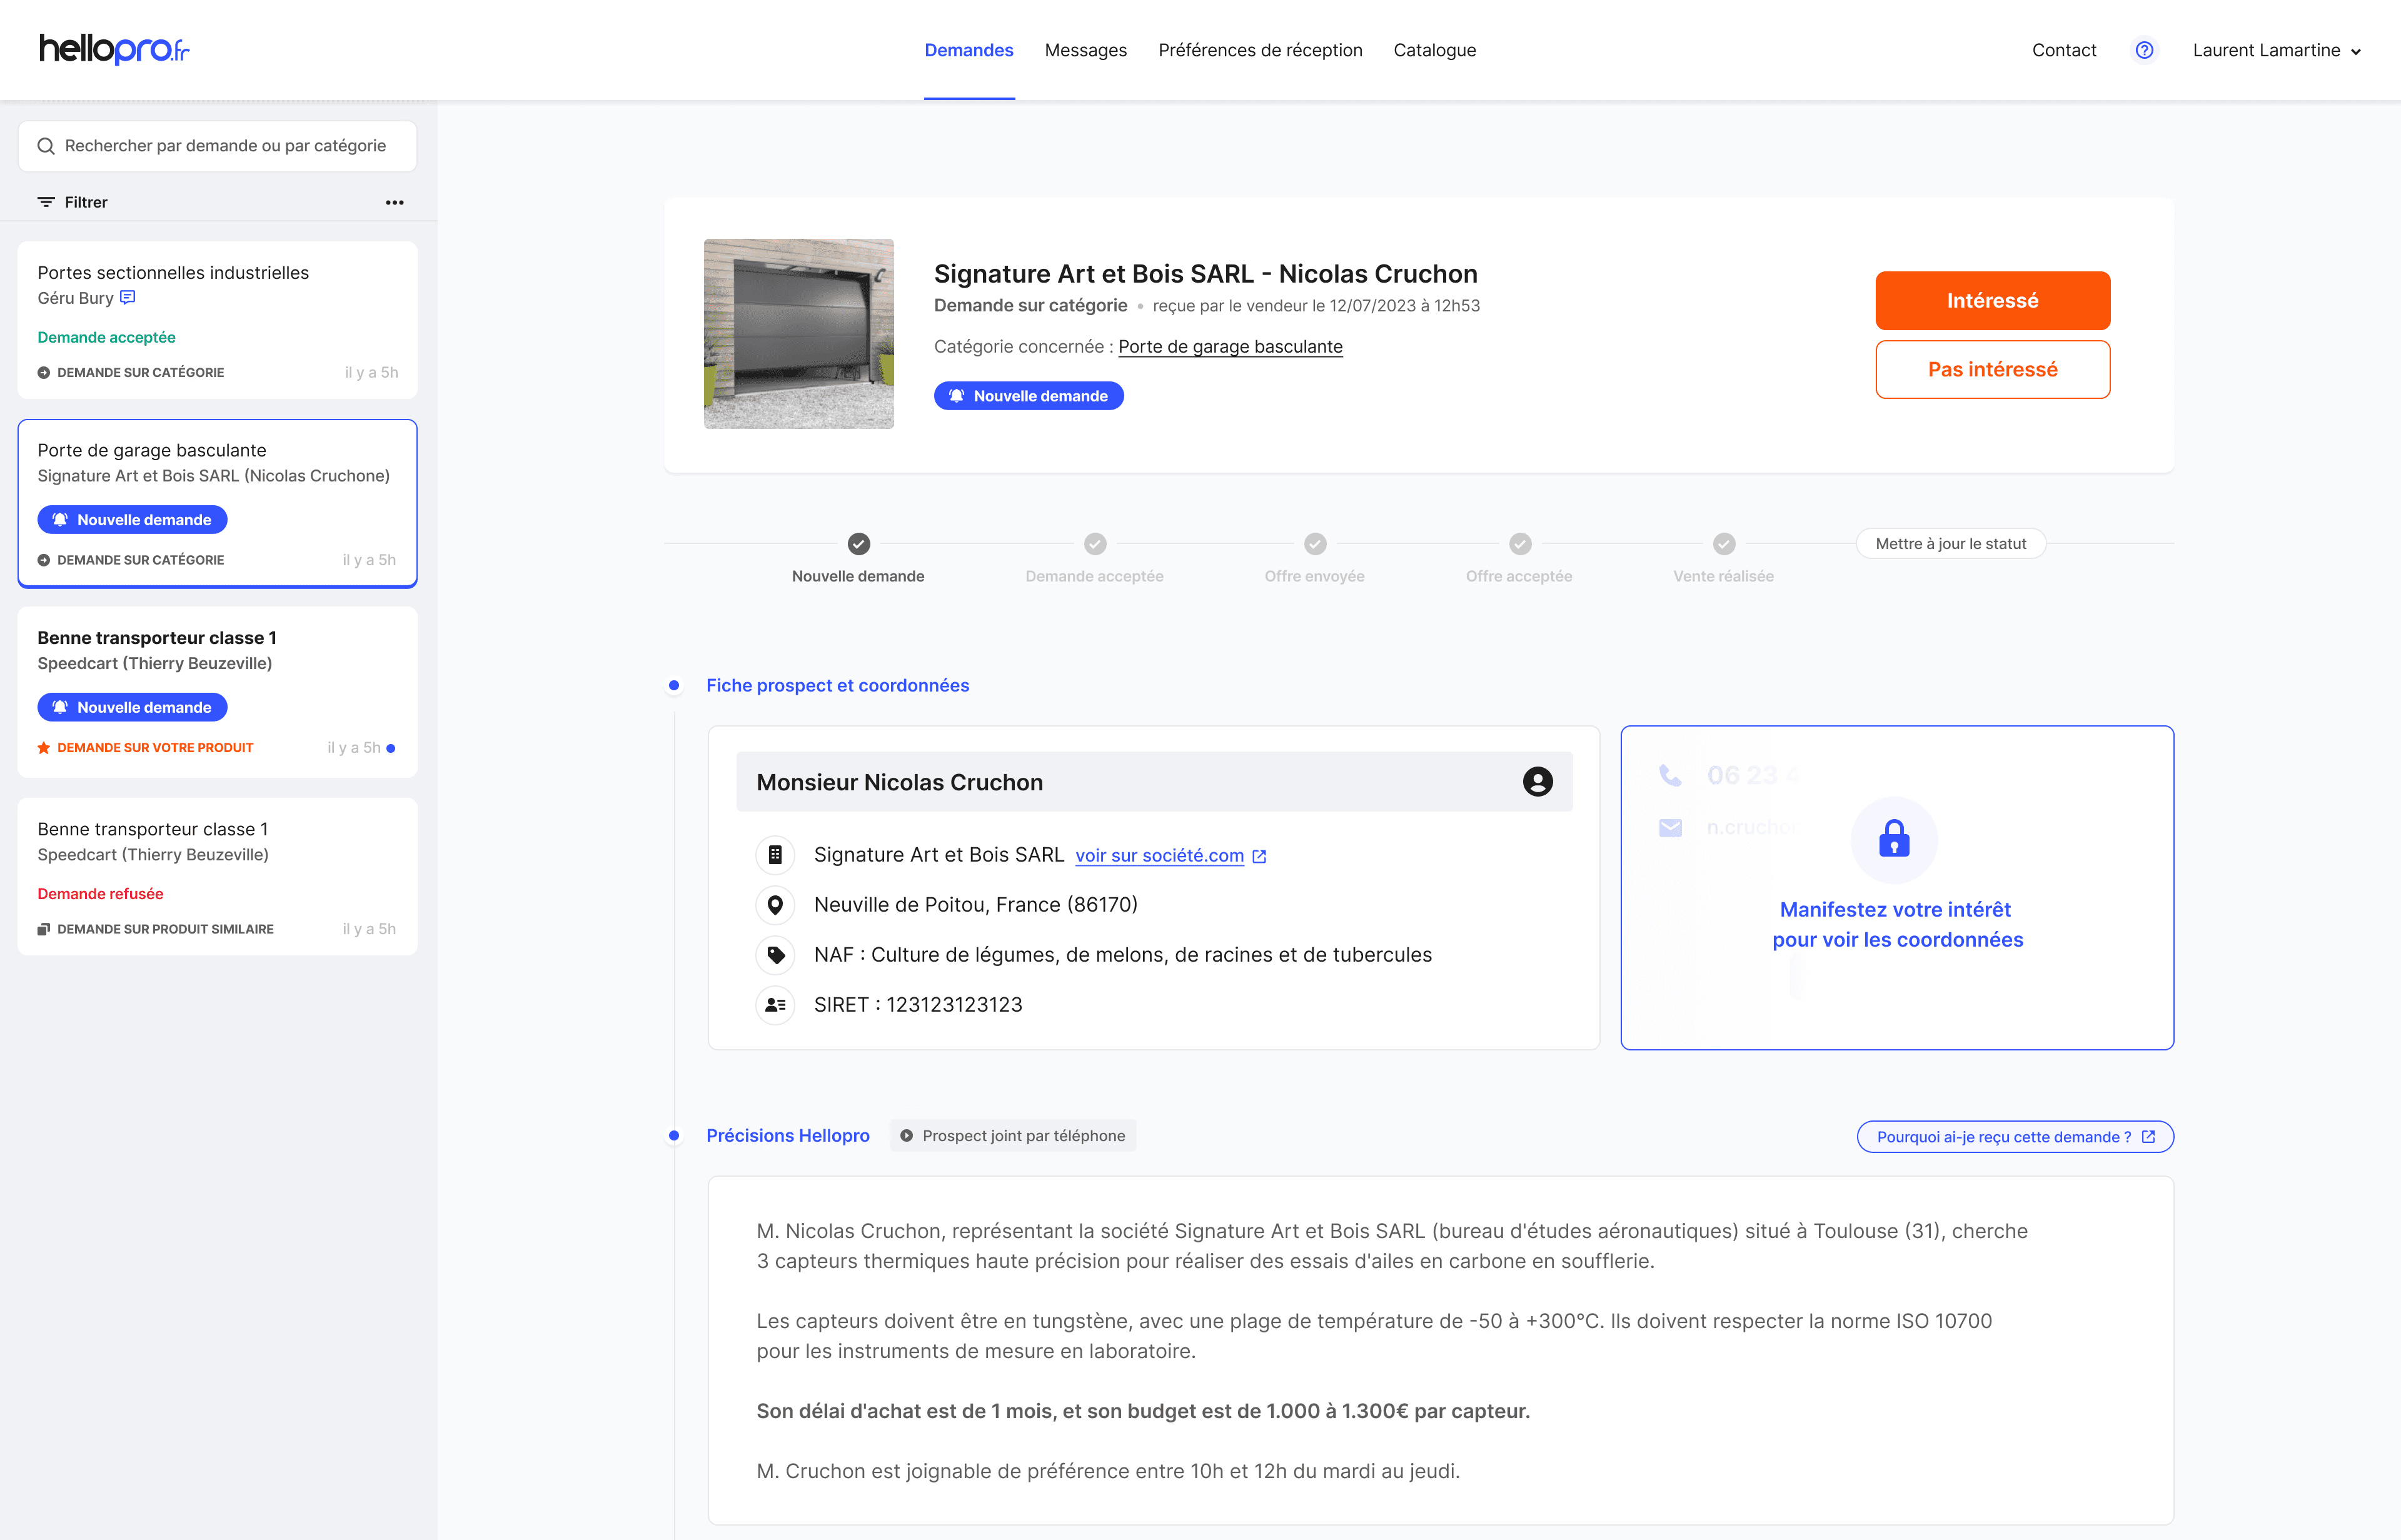Click the 'Demande refusée' status text
The height and width of the screenshot is (1540, 2401).
click(100, 894)
